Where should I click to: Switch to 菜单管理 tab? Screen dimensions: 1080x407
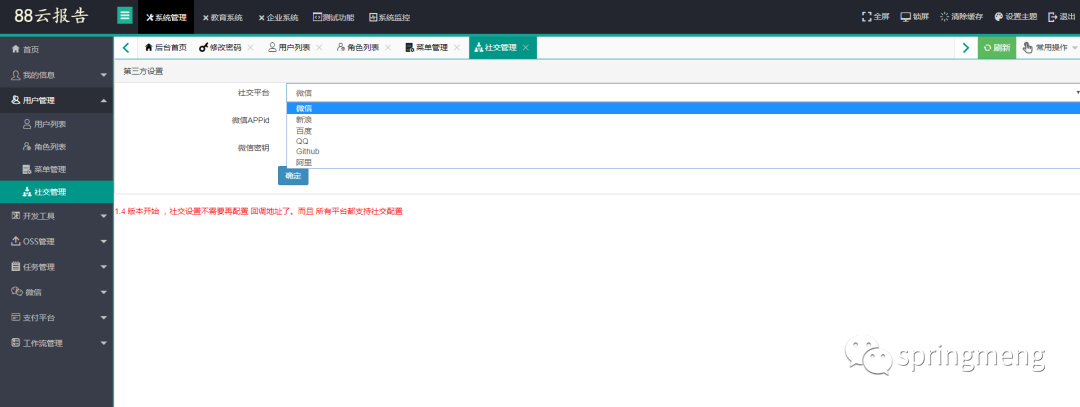[x=427, y=48]
